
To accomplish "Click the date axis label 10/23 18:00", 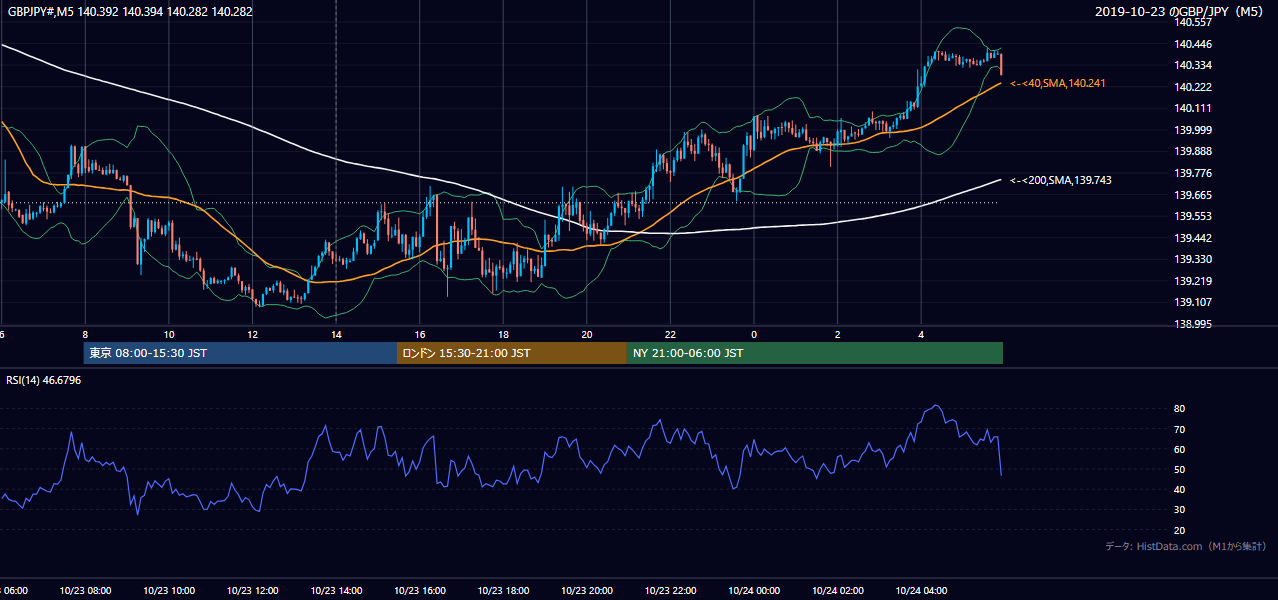I will coord(503,590).
